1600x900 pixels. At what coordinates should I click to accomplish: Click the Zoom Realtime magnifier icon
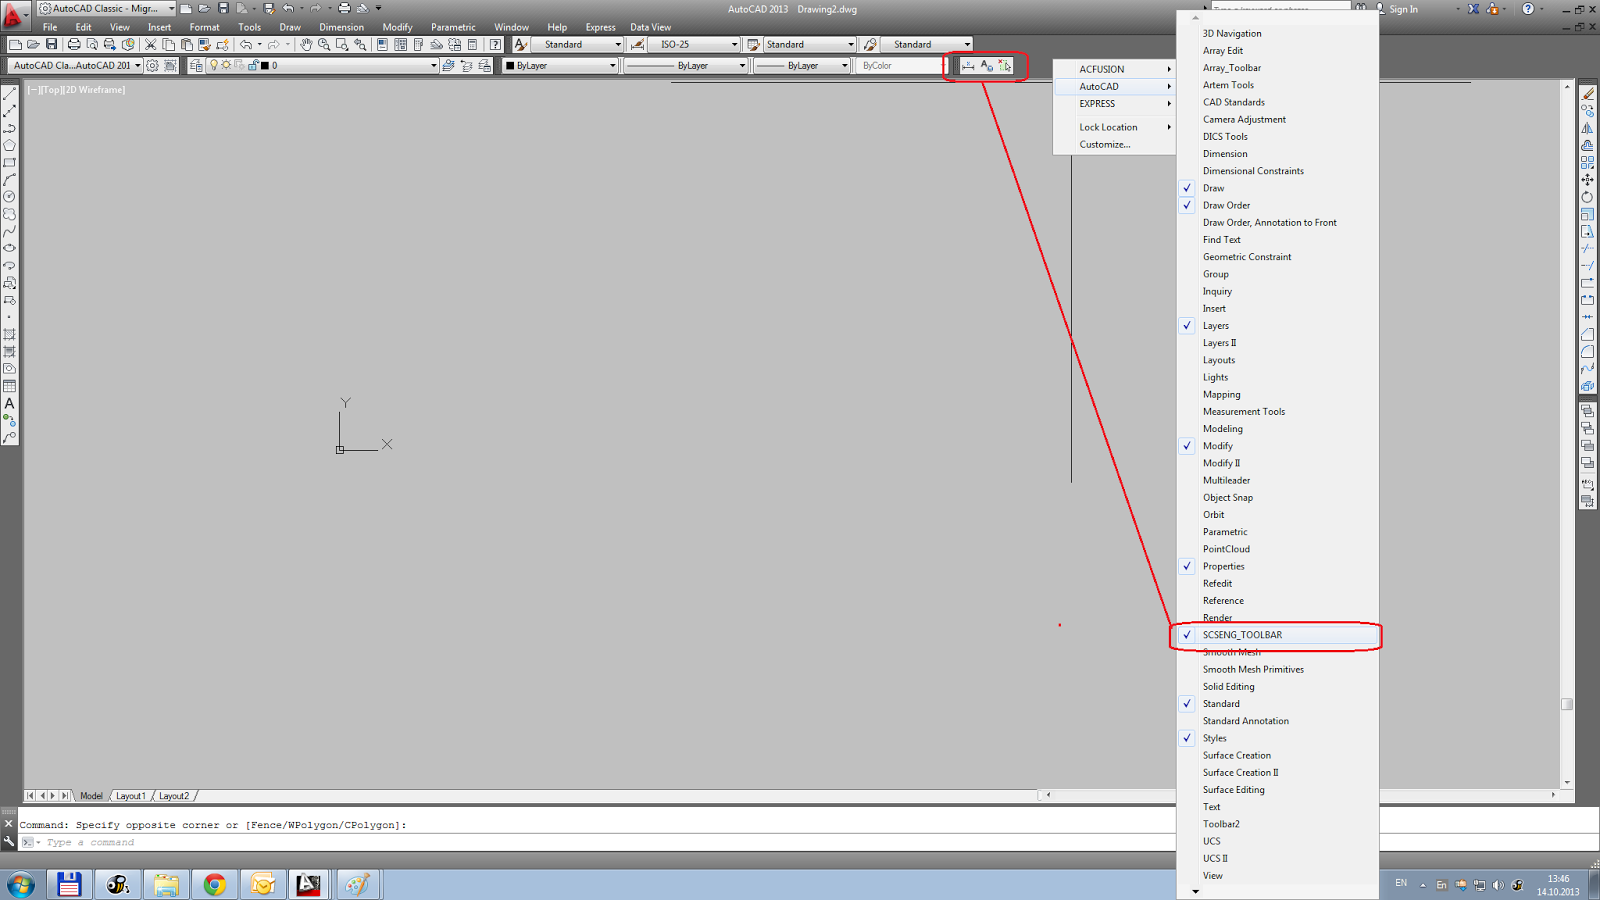pyautogui.click(x=324, y=45)
